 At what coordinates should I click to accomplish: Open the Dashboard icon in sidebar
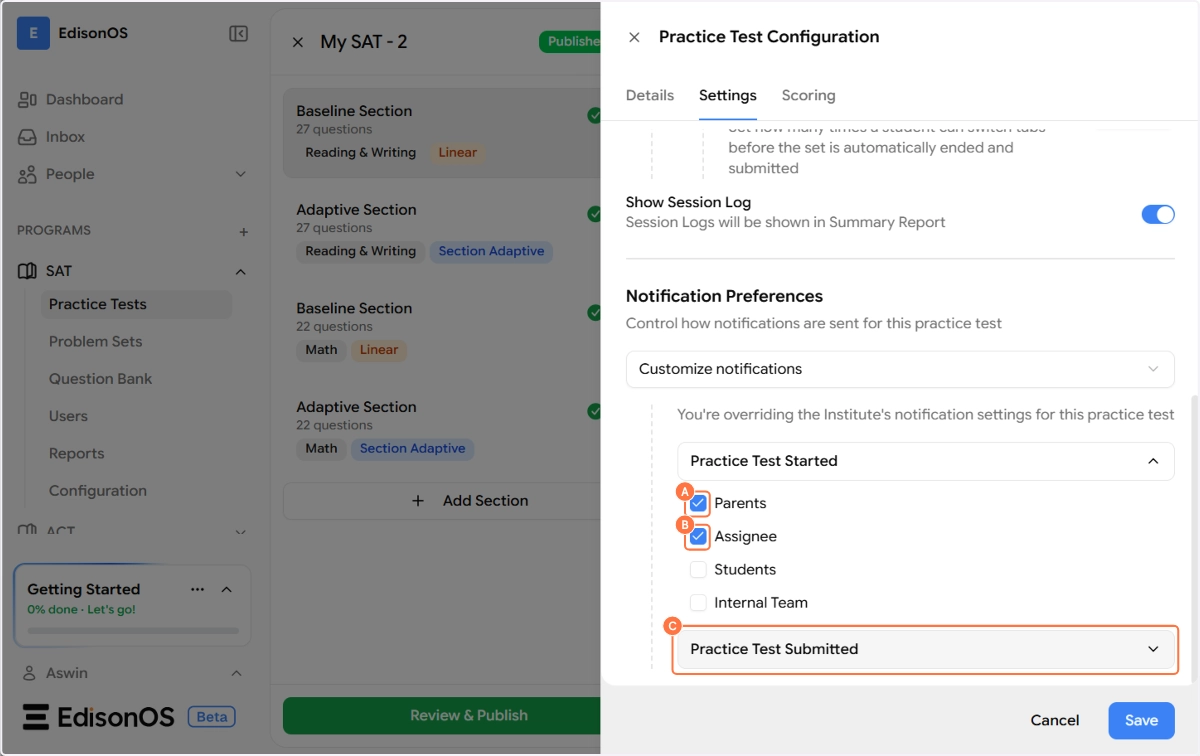pyautogui.click(x=28, y=100)
